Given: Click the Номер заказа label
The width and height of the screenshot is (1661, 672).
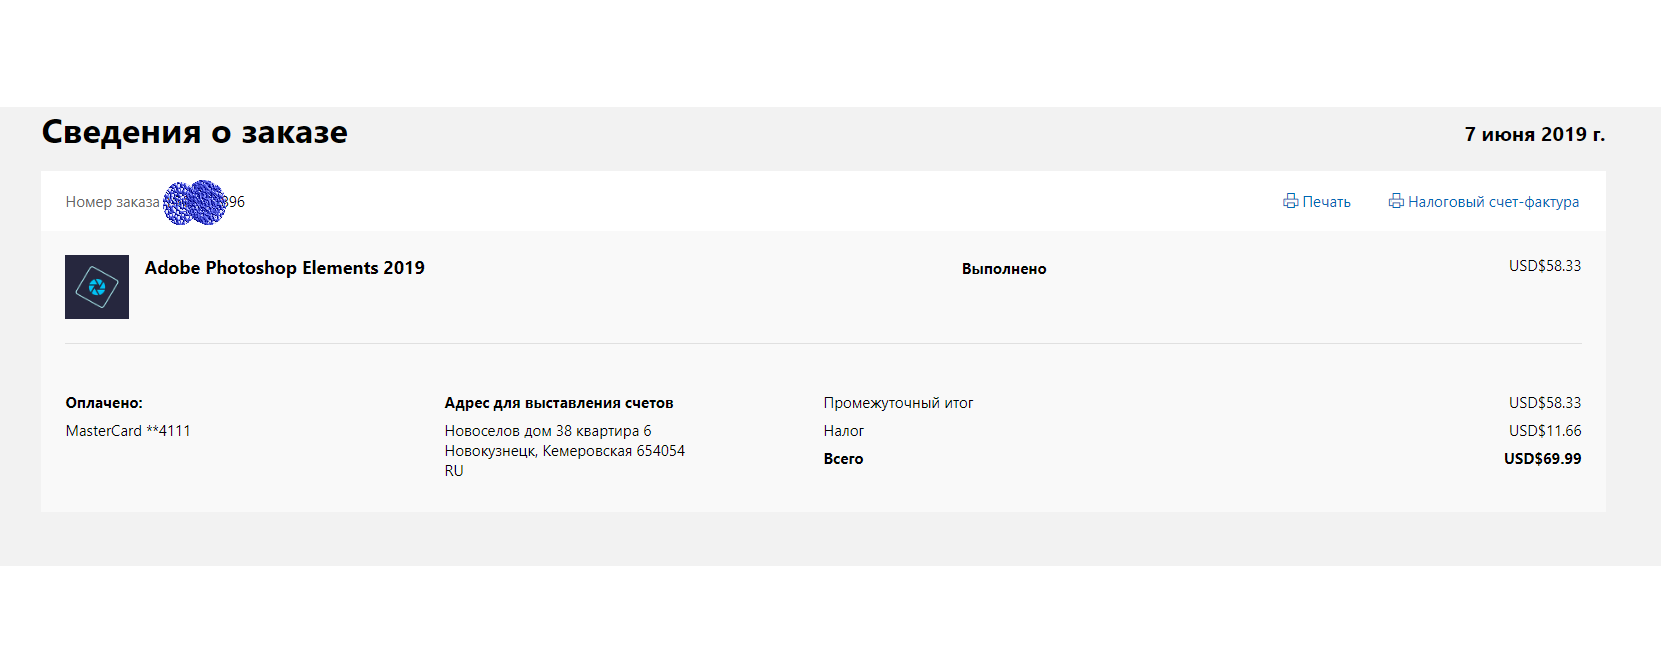Looking at the screenshot, I should point(112,202).
